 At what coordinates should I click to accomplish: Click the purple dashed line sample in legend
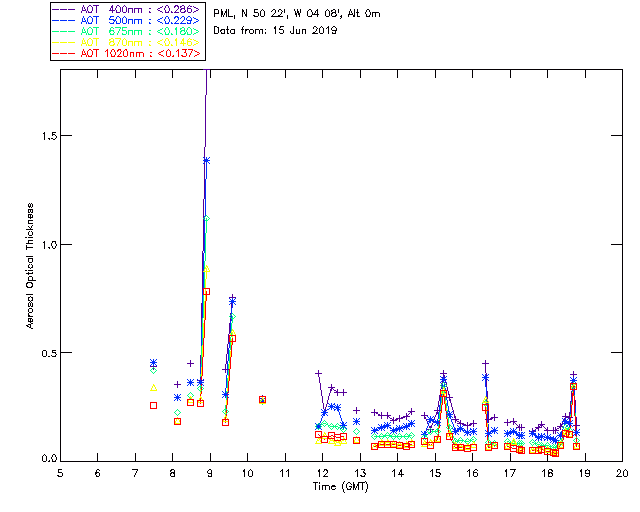pos(64,9)
